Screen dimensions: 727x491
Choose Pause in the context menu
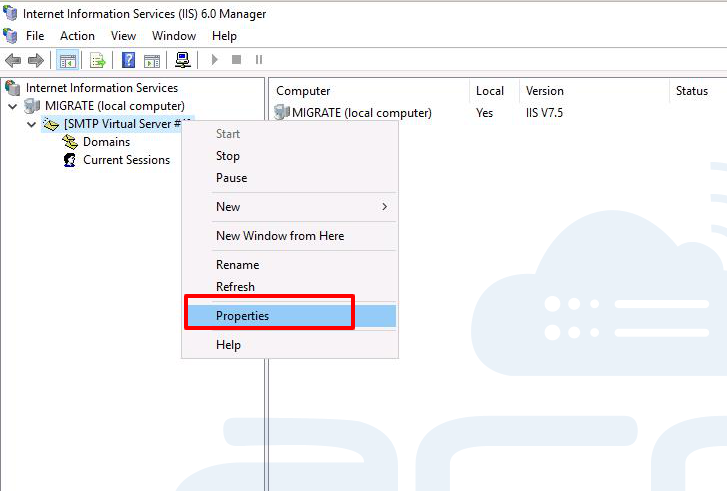(x=290, y=178)
